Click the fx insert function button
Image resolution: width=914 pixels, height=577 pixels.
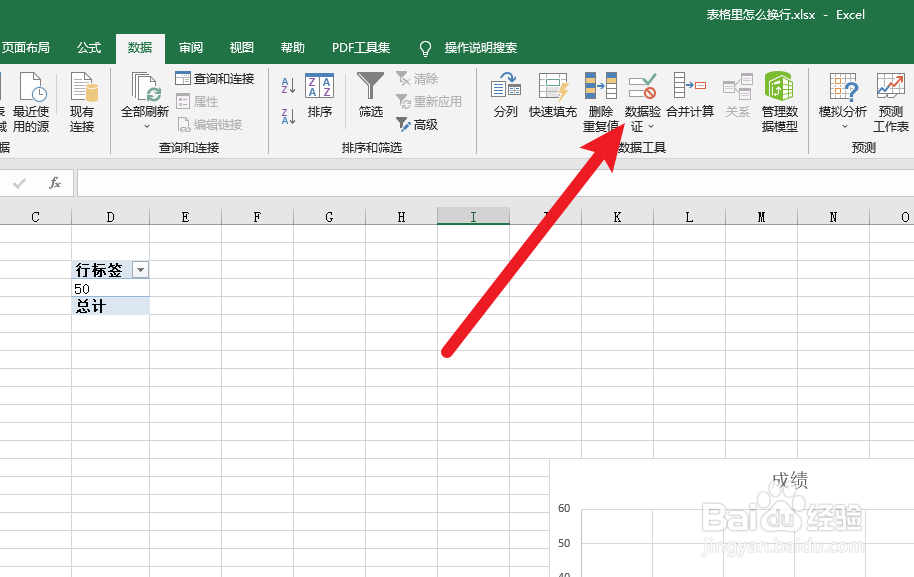[x=55, y=183]
